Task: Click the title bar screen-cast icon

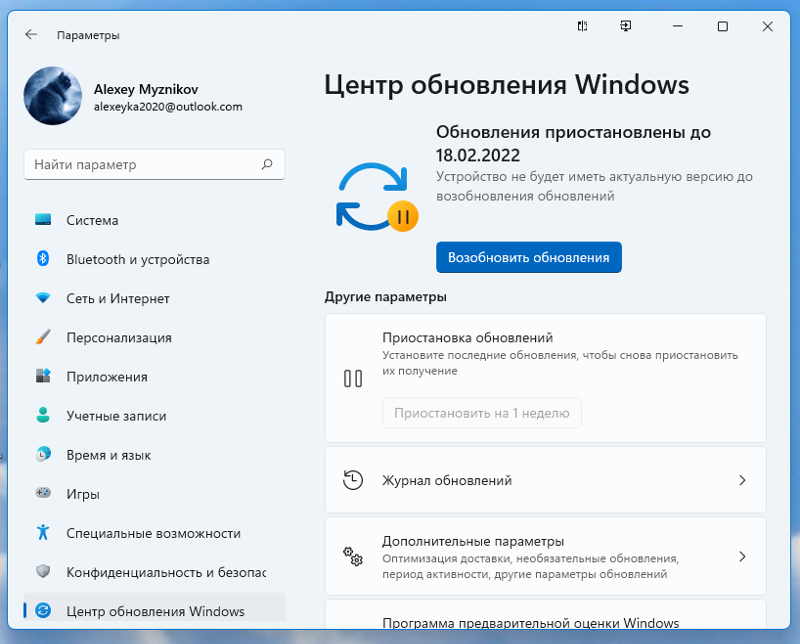Action: pyautogui.click(x=626, y=26)
